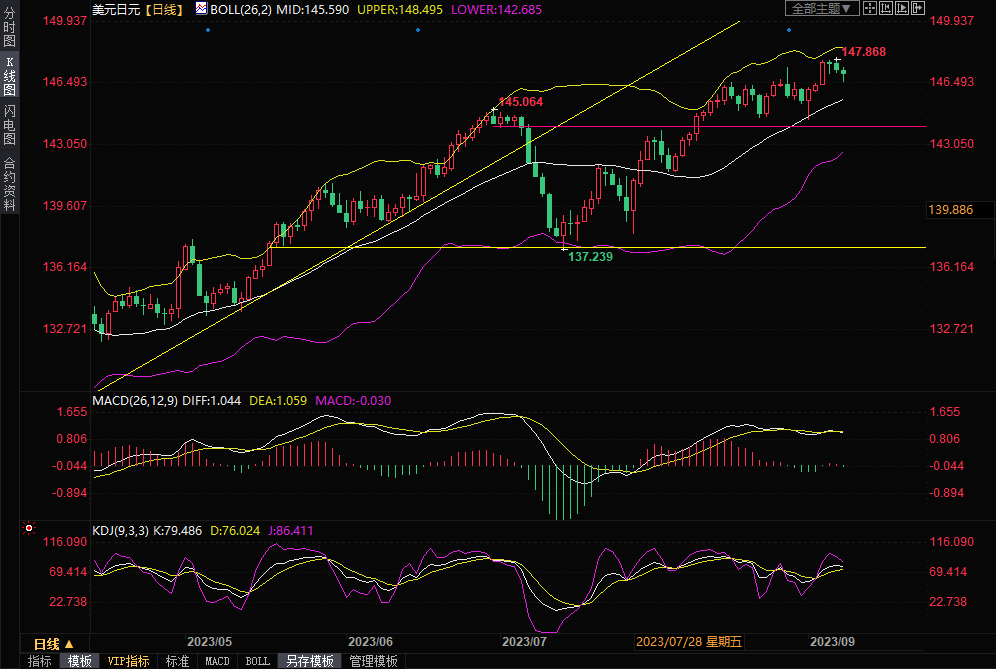Click the range measurement icon in the top toolbar

point(886,9)
